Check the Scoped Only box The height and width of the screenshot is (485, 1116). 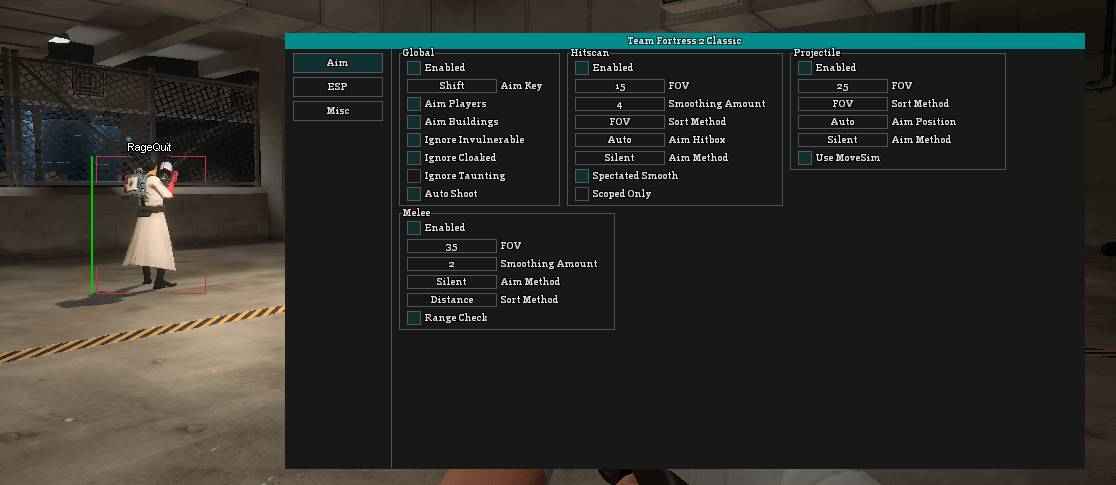[x=582, y=194]
